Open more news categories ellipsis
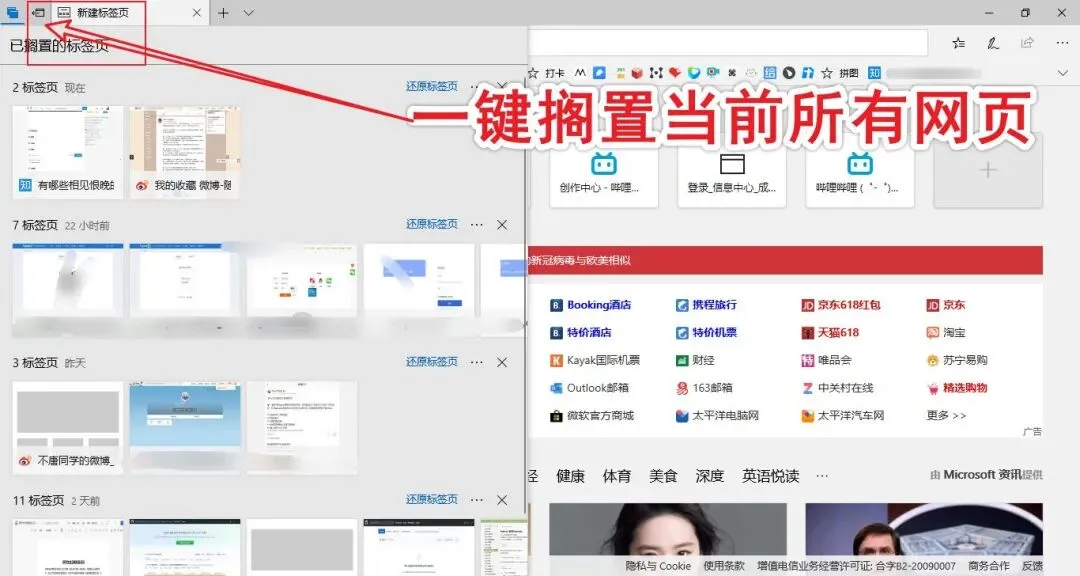This screenshot has height=576, width=1080. (x=822, y=475)
